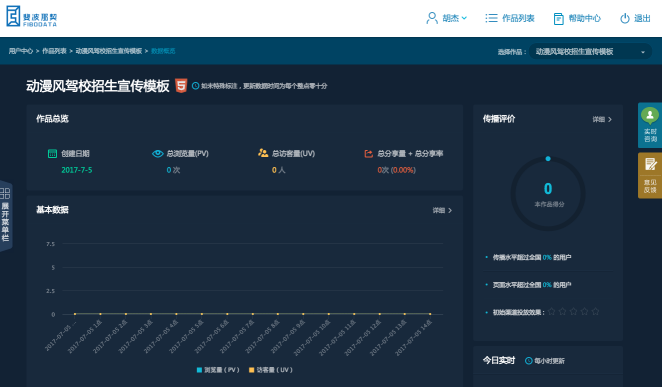
Task: Click the list icon beside 作品列表
Action: 491,18
